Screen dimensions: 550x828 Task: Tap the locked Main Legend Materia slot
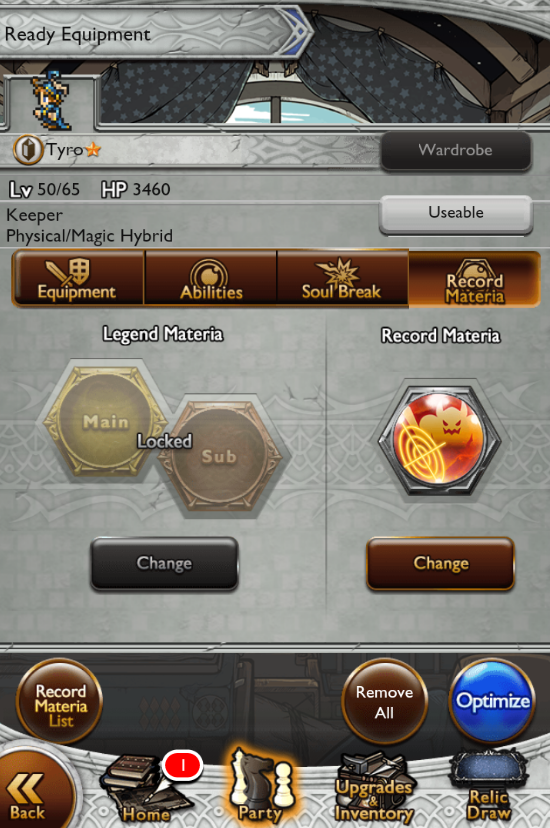(104, 421)
